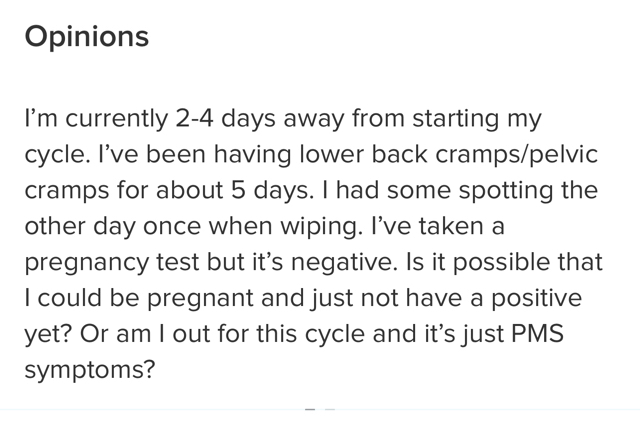Click the darker page indicator dash at bottom
The height and width of the screenshot is (422, 640).
point(310,409)
